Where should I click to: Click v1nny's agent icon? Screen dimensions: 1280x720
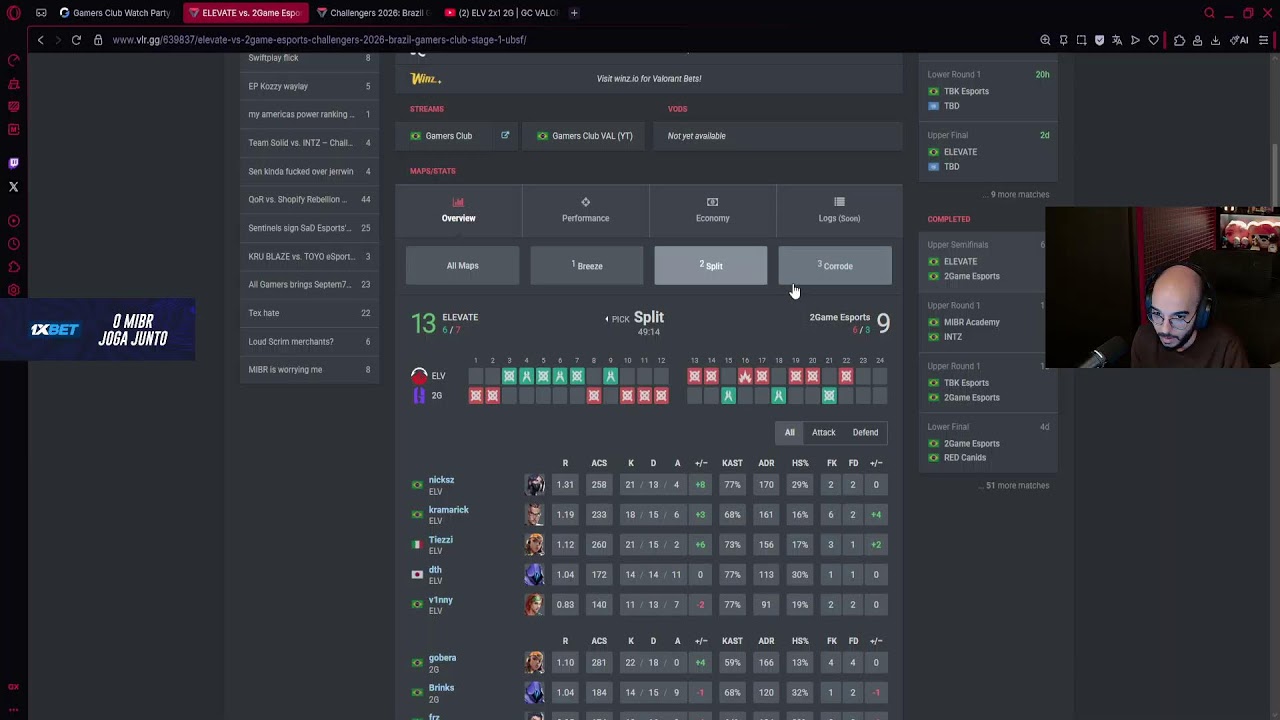(535, 605)
